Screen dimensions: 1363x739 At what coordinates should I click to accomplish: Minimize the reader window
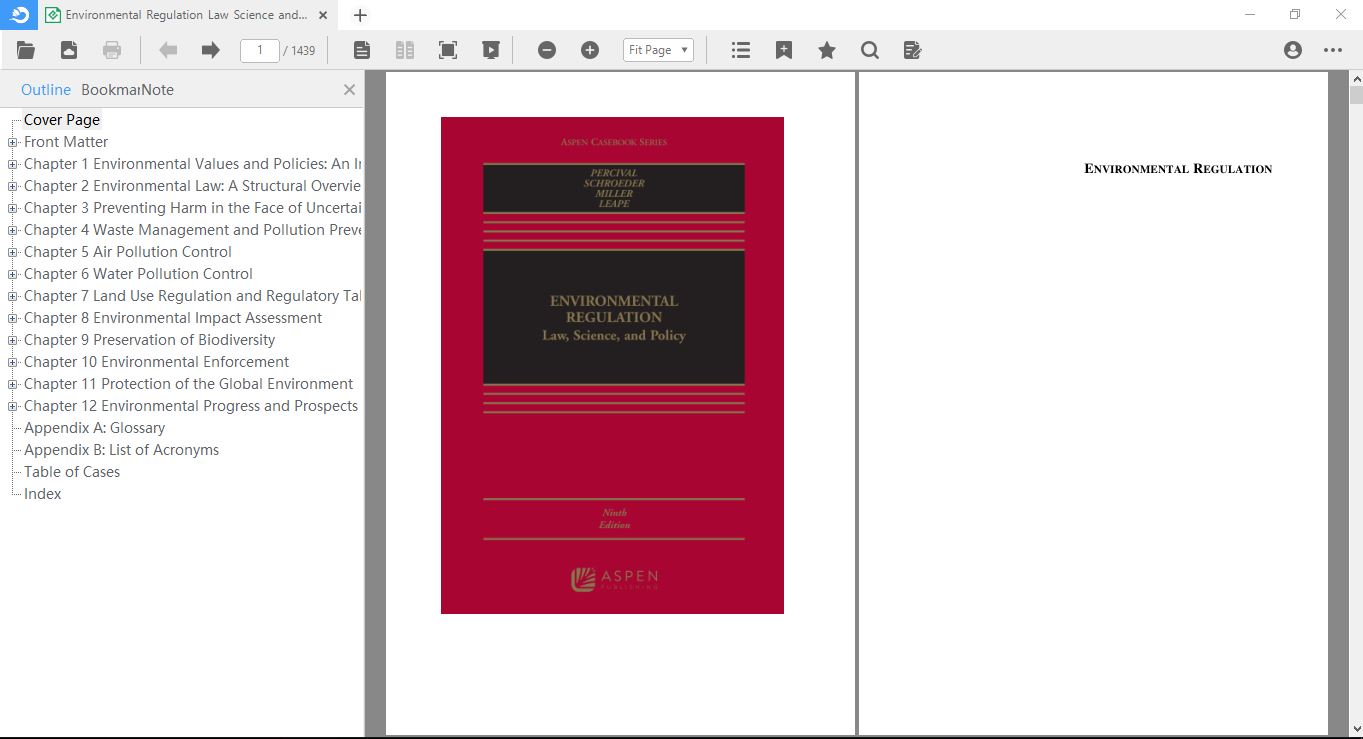click(x=1250, y=14)
